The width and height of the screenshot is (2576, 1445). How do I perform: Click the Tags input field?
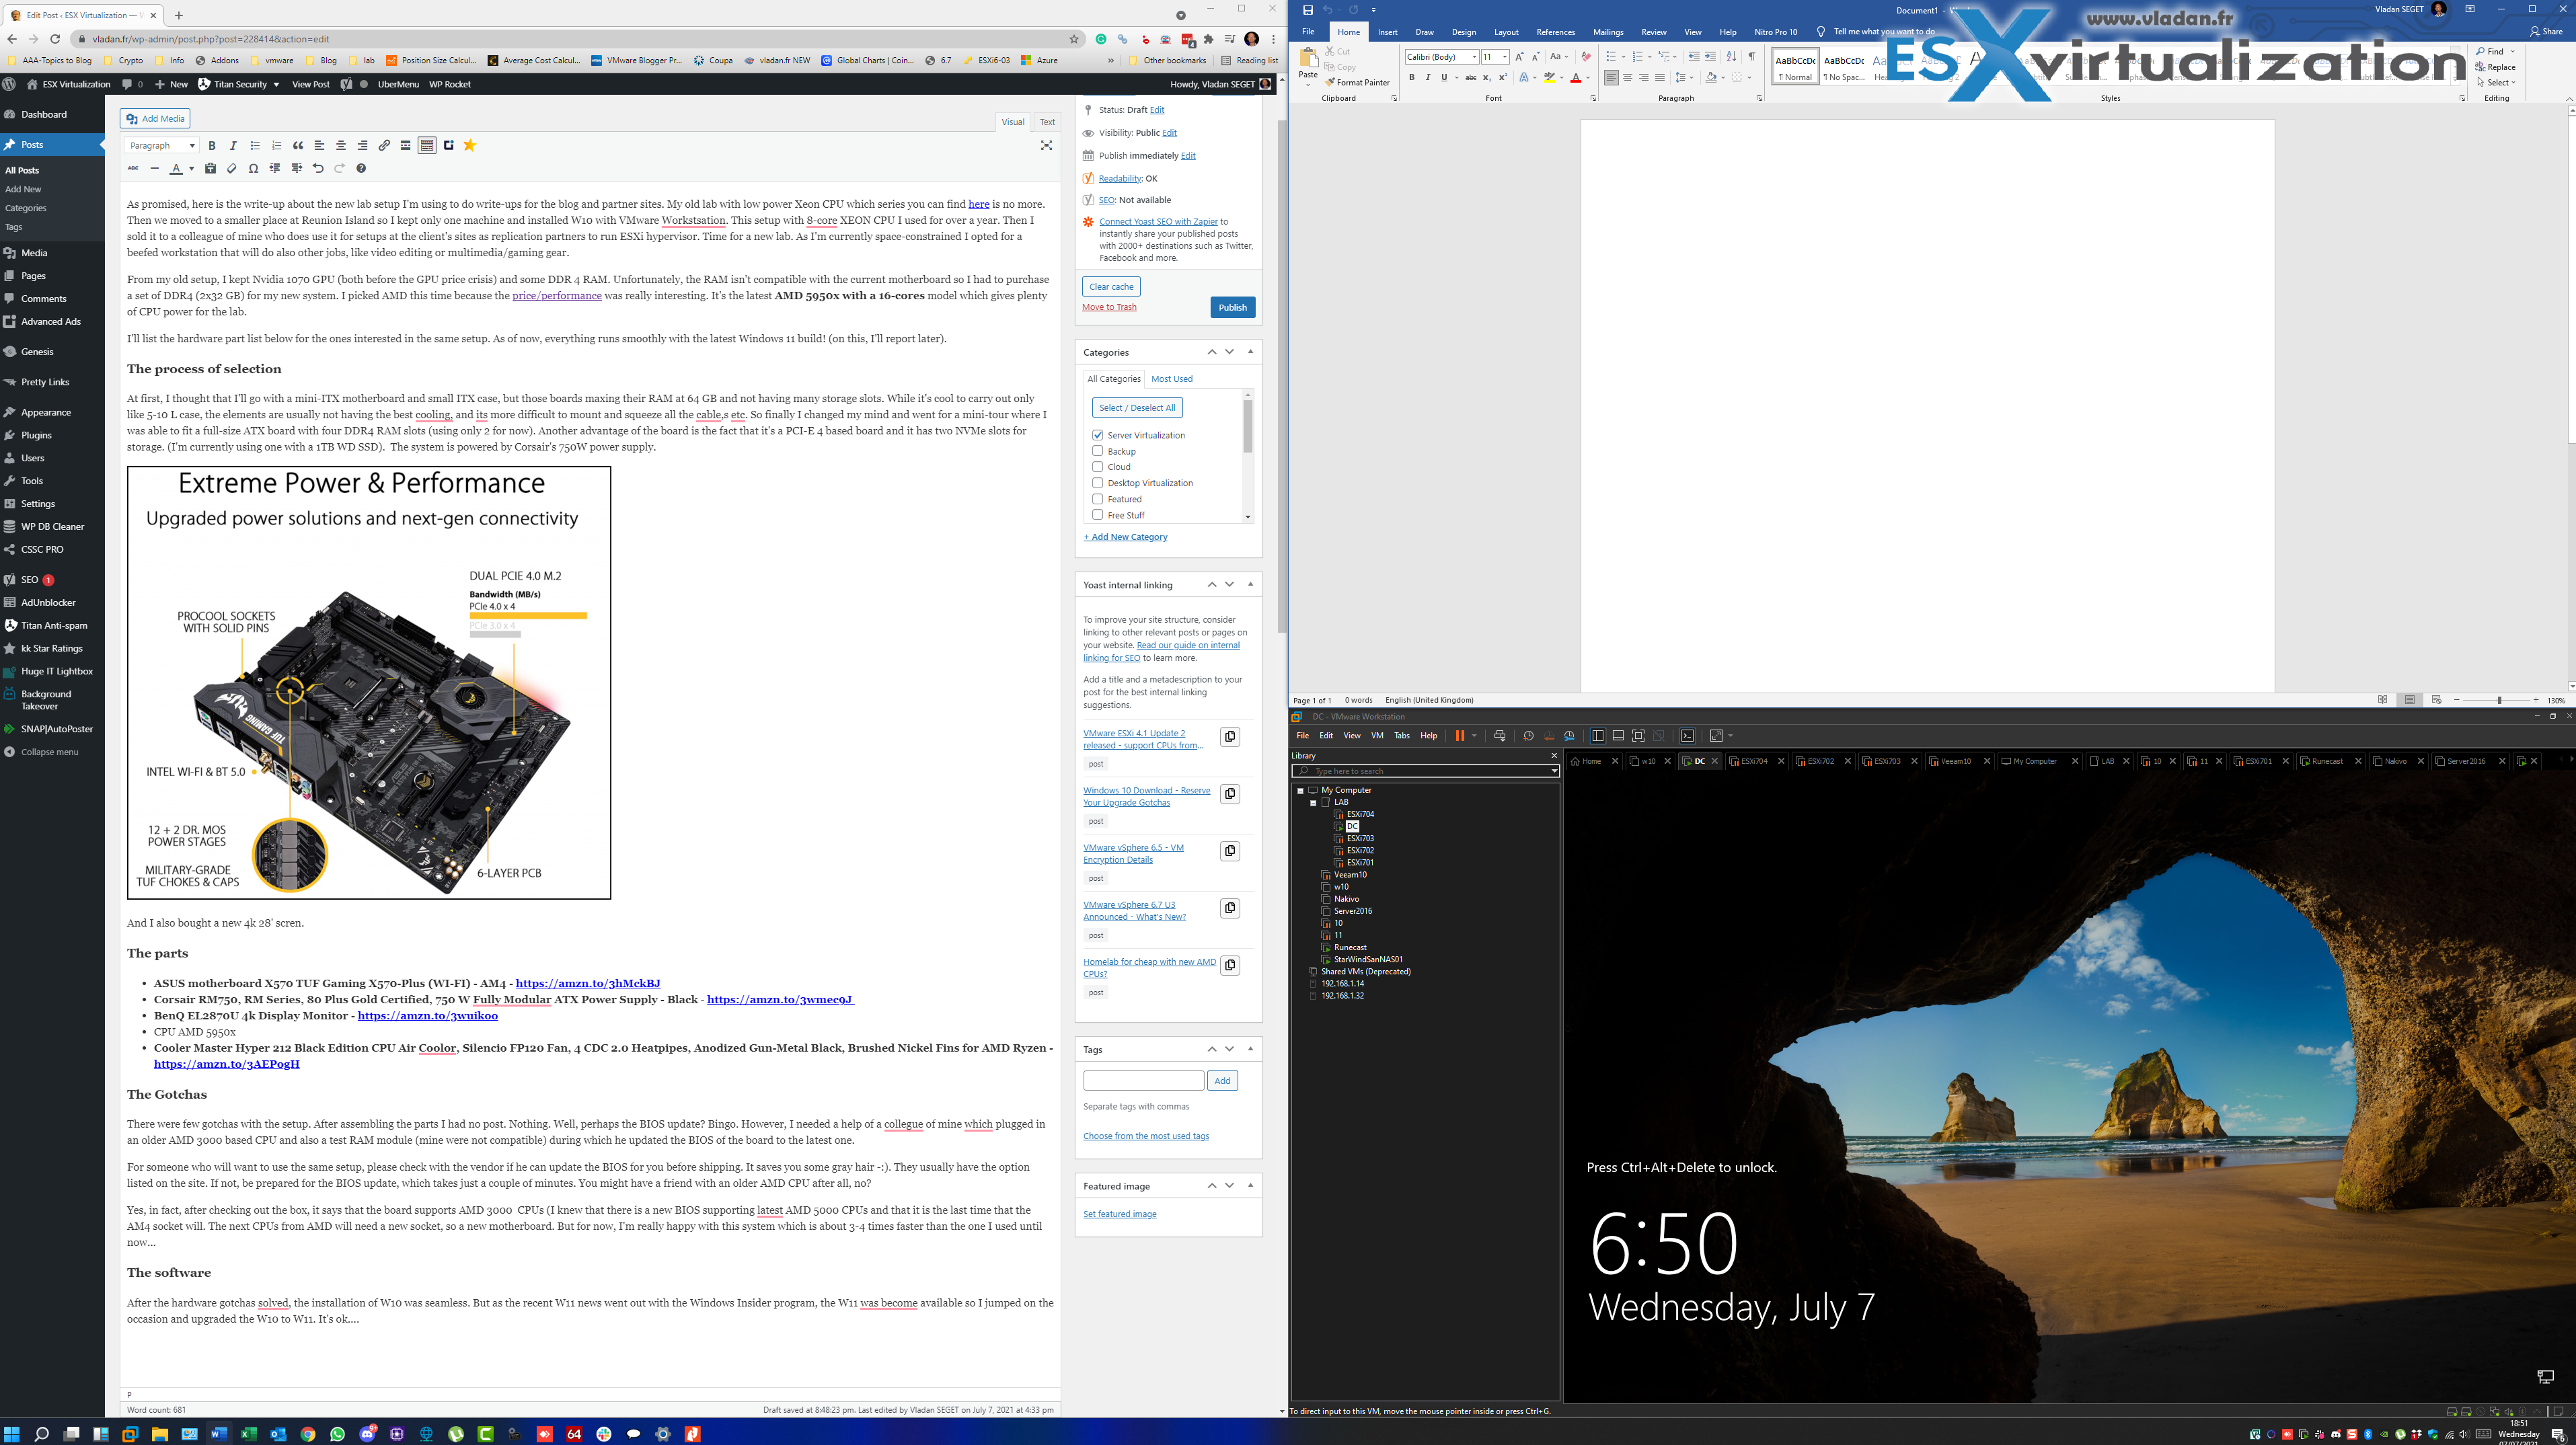pyautogui.click(x=1143, y=1081)
